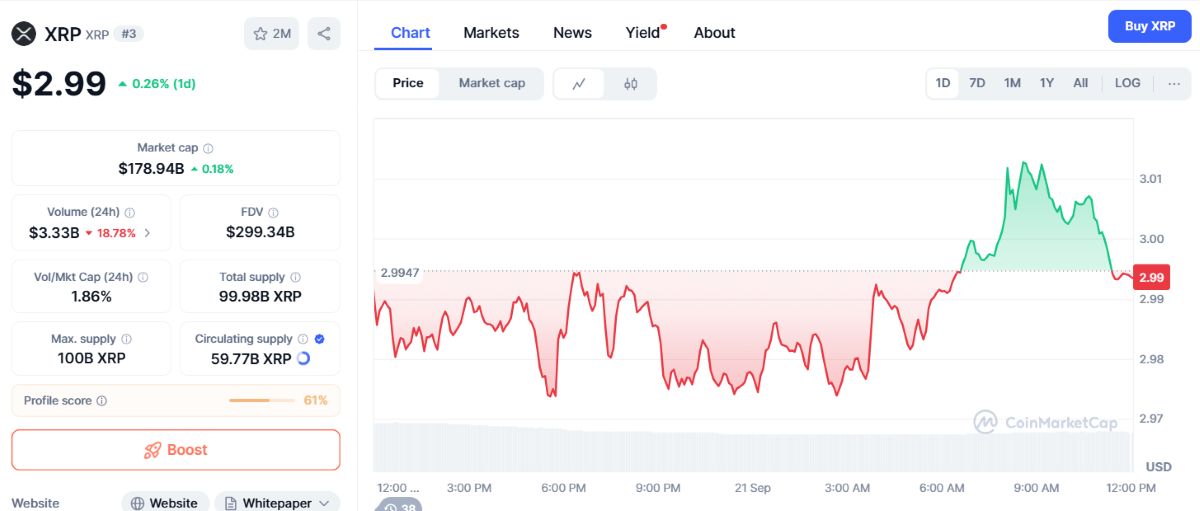Click the $178.94B market cap value
Screen dimensions: 1200x511
click(151, 169)
